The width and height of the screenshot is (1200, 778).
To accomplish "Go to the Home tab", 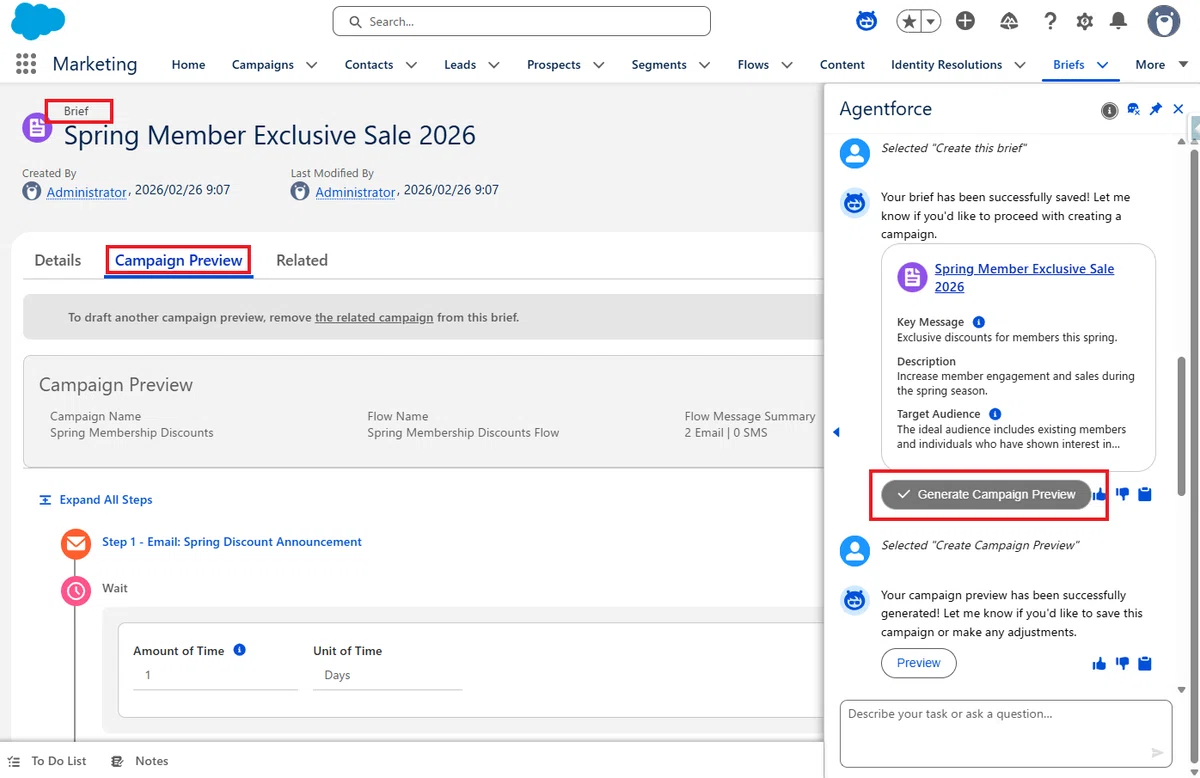I will (188, 64).
